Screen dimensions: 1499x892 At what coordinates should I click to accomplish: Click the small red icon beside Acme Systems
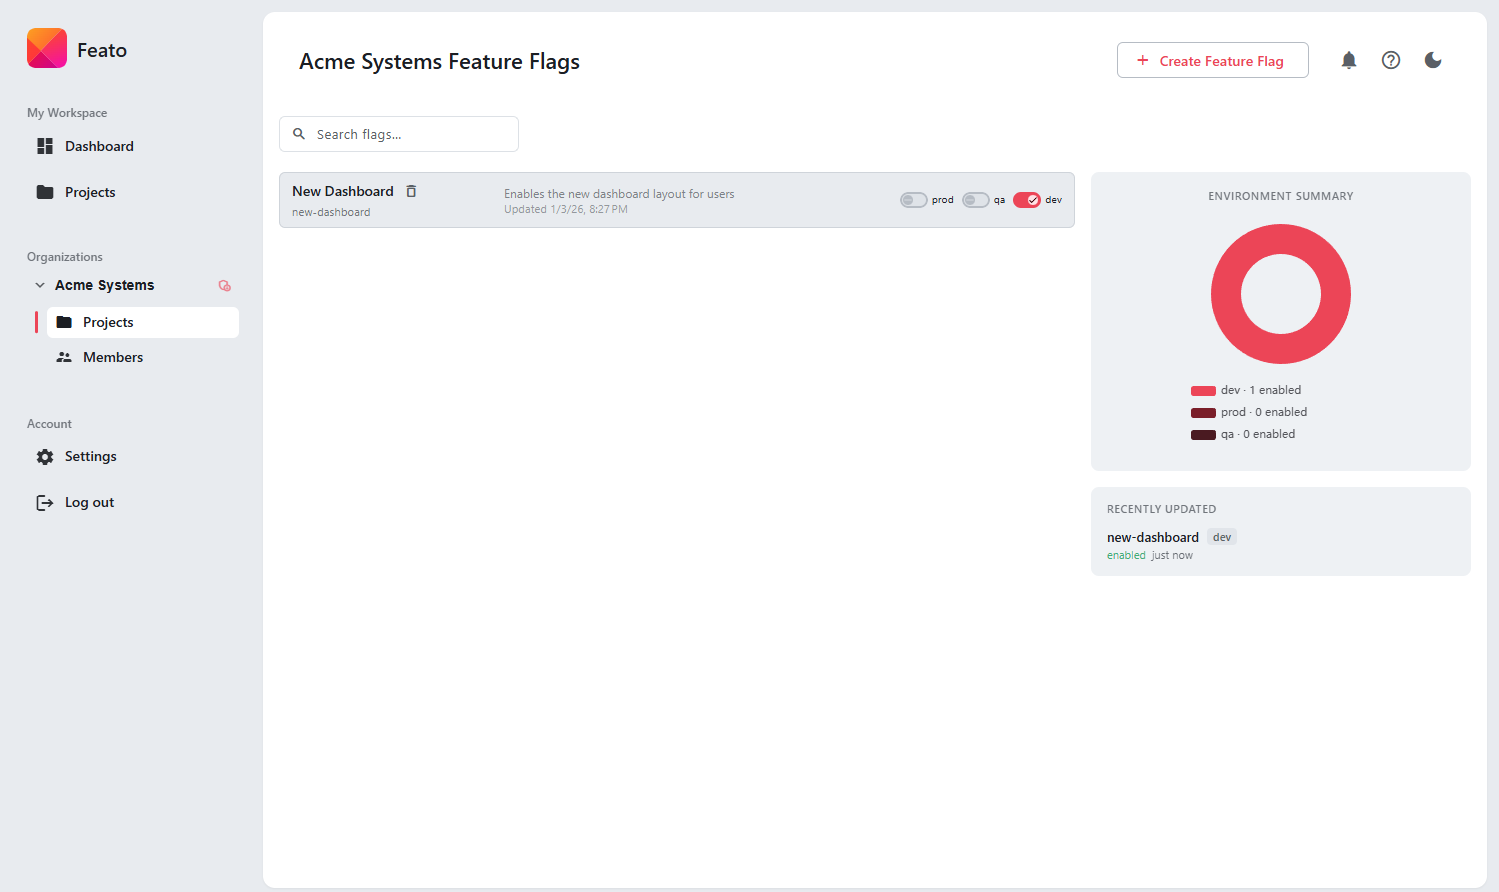[224, 285]
